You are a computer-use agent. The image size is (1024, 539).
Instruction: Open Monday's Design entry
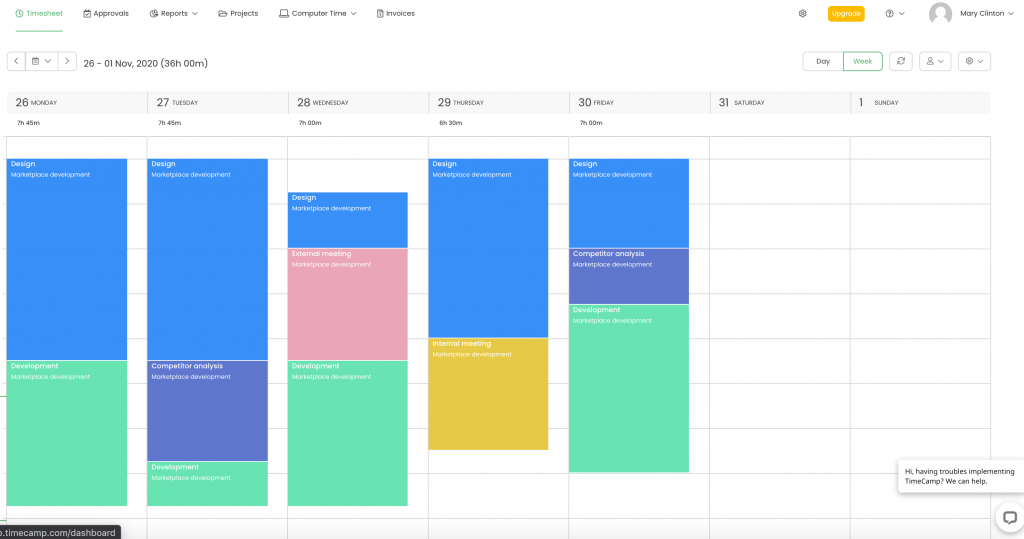pyautogui.click(x=67, y=259)
